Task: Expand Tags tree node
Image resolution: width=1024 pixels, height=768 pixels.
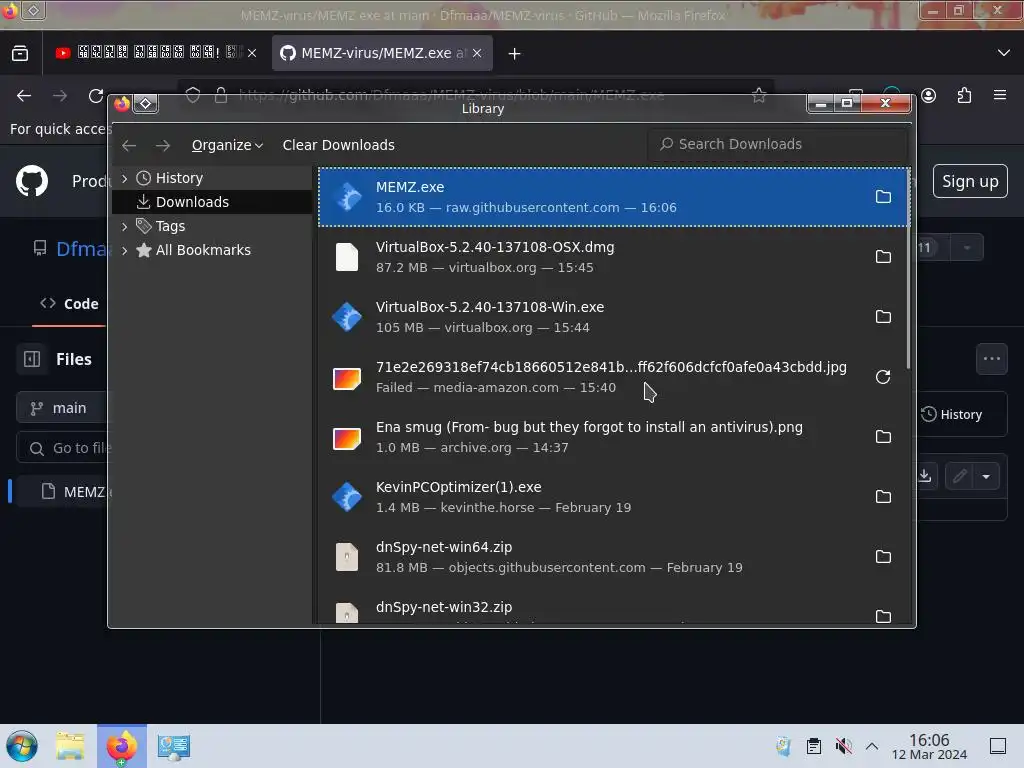Action: click(125, 226)
